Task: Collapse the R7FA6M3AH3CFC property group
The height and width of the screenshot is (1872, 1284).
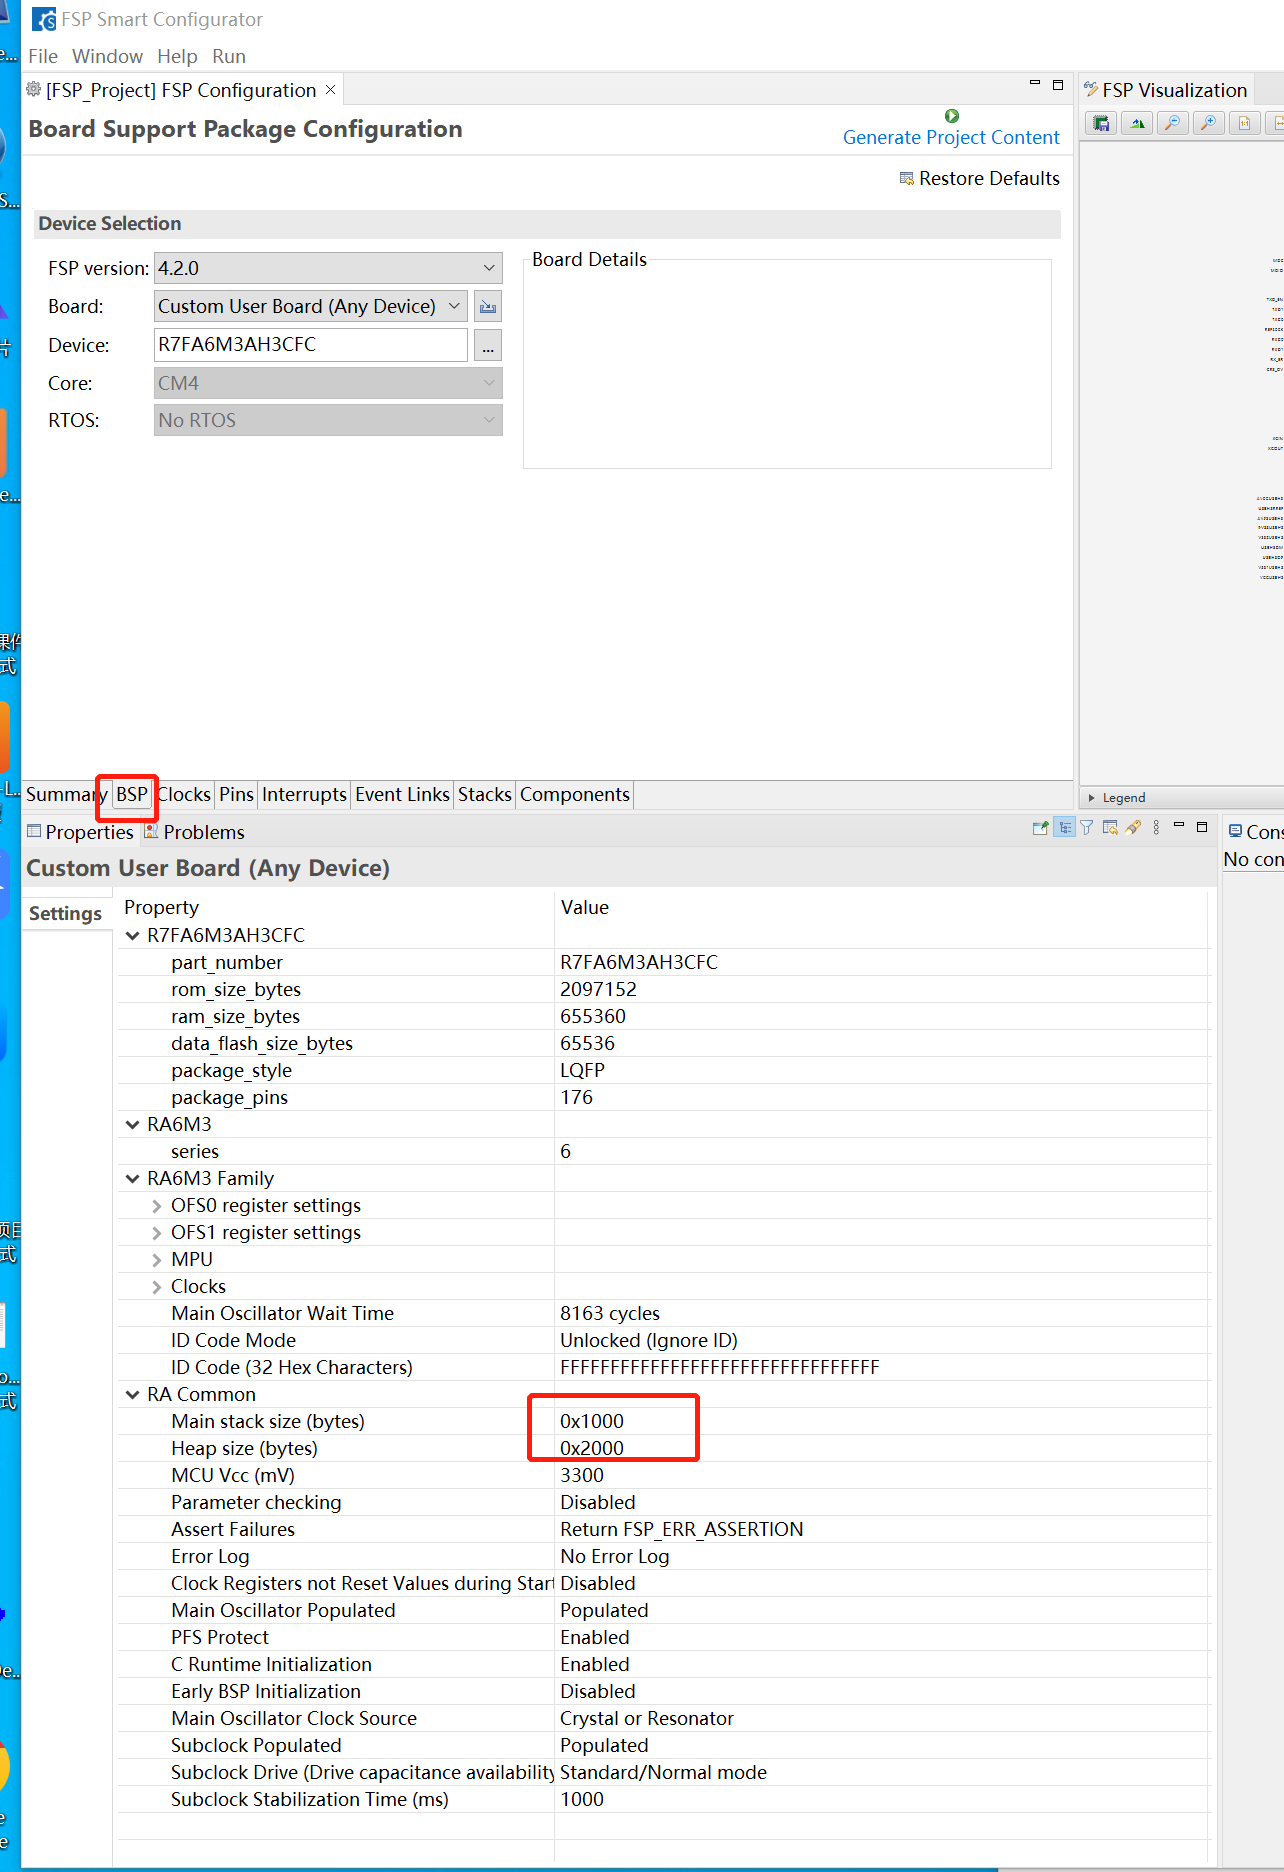Action: point(133,936)
